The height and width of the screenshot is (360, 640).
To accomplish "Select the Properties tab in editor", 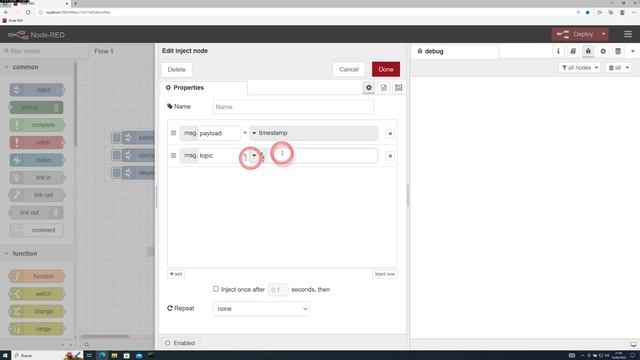I will (x=204, y=88).
